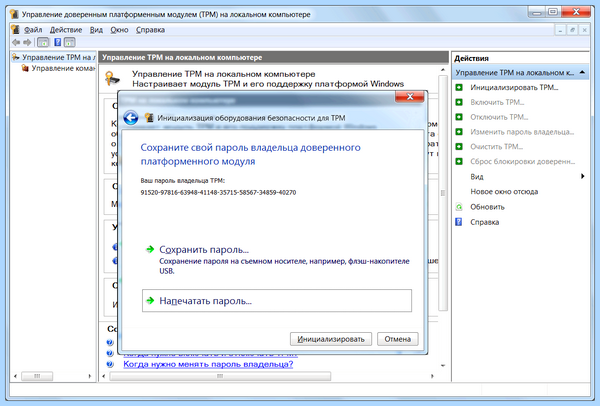The image size is (600, 406).
Task: Choose Напечатать пароль... option
Action: coord(277,301)
